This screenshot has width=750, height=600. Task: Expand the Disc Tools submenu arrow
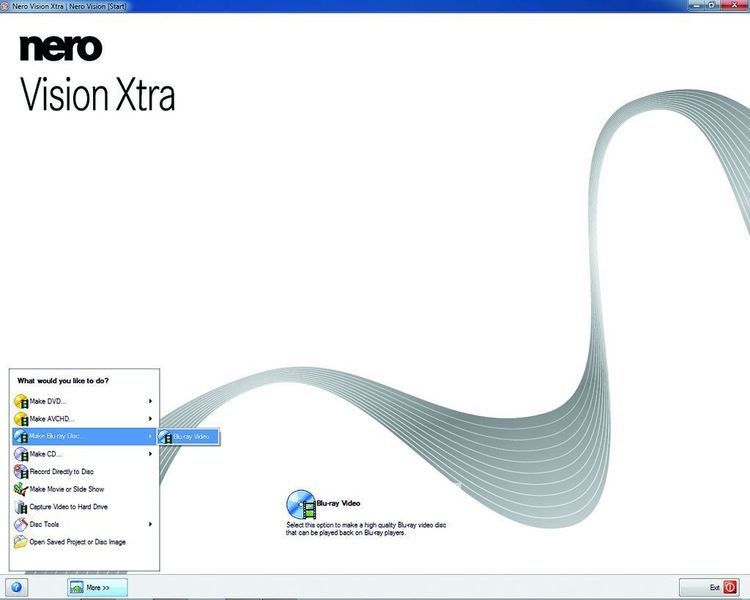[x=150, y=524]
